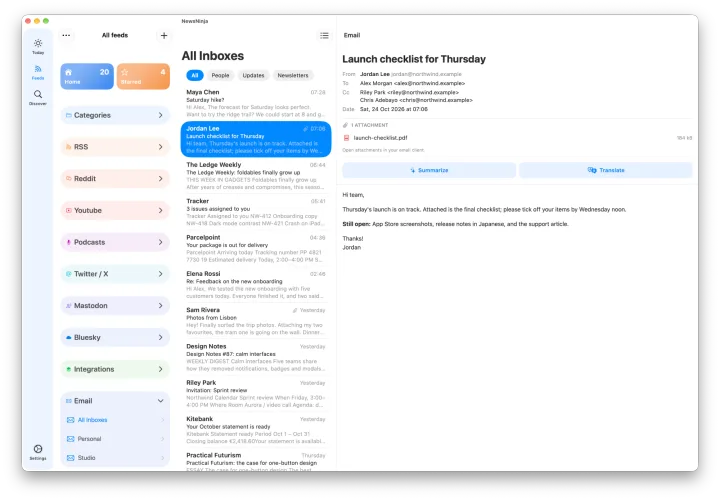Expand the RSS section chevron
Screen dimensions: 720x500
point(160,147)
